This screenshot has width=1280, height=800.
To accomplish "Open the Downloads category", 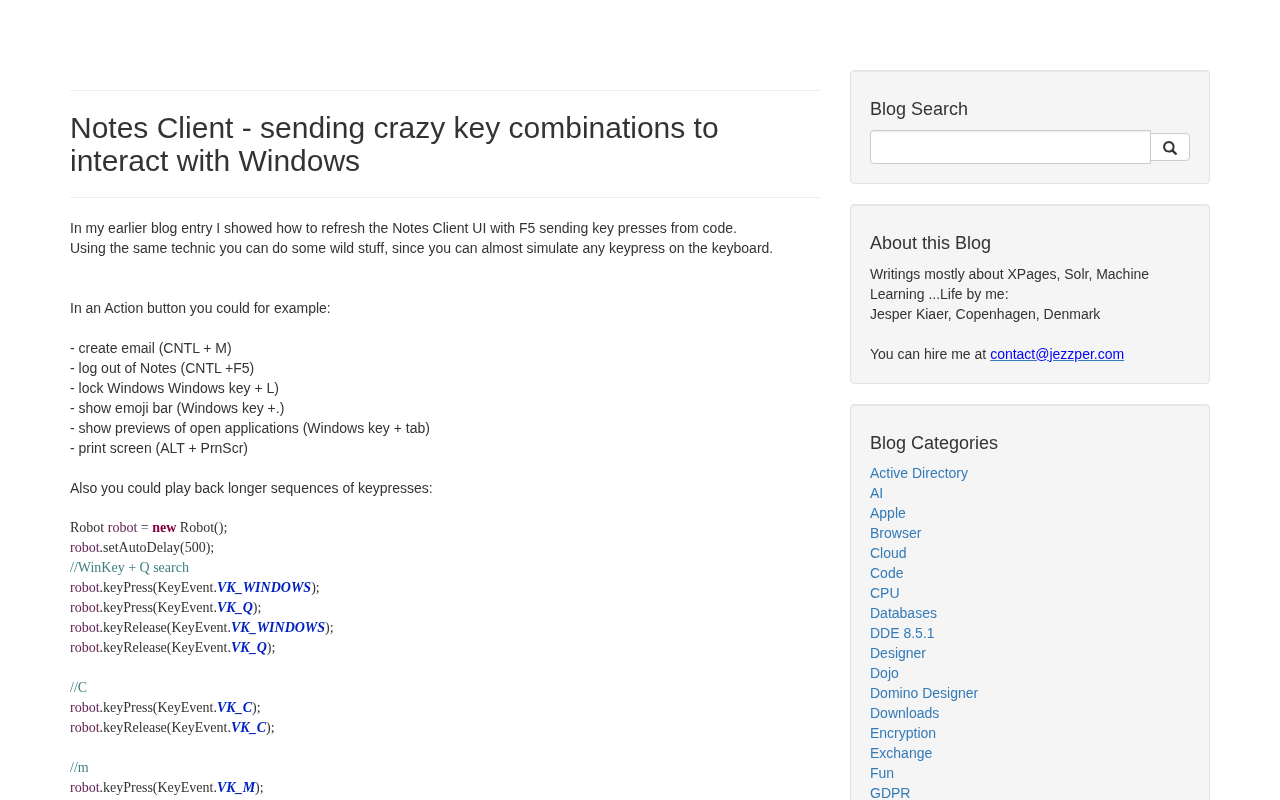I will click(905, 713).
